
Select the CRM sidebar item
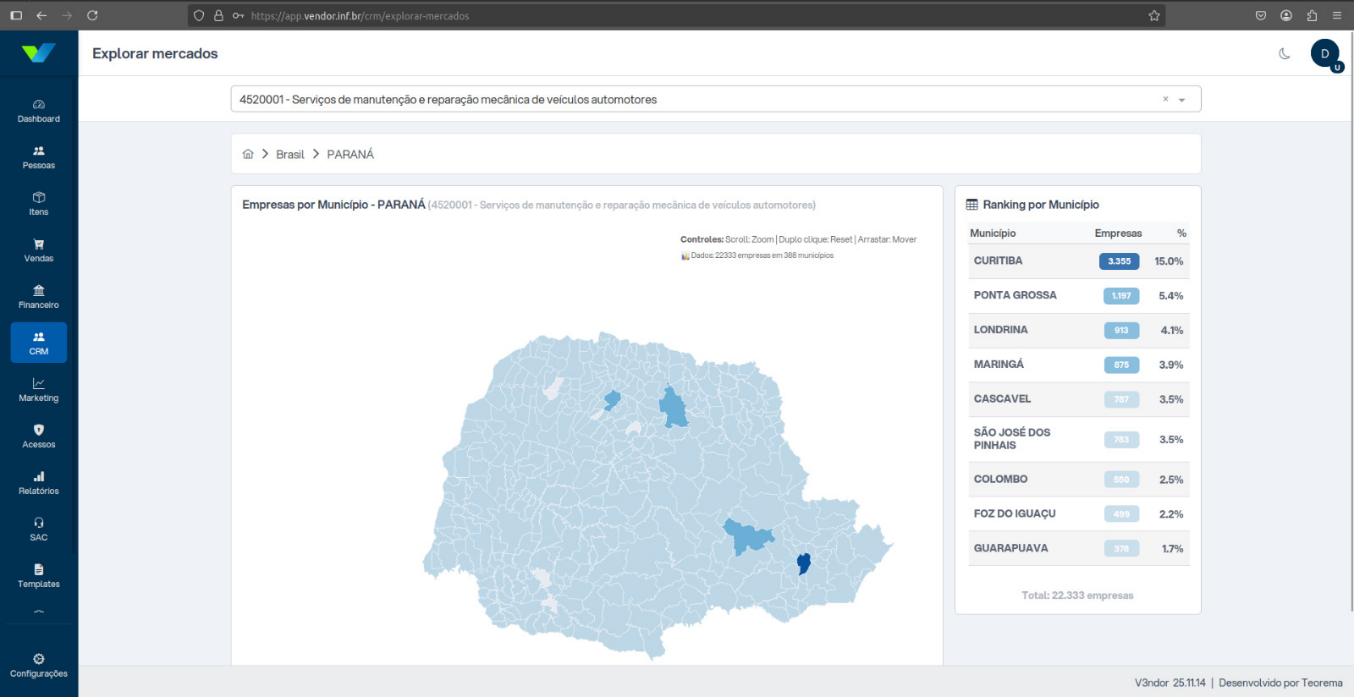pos(39,343)
